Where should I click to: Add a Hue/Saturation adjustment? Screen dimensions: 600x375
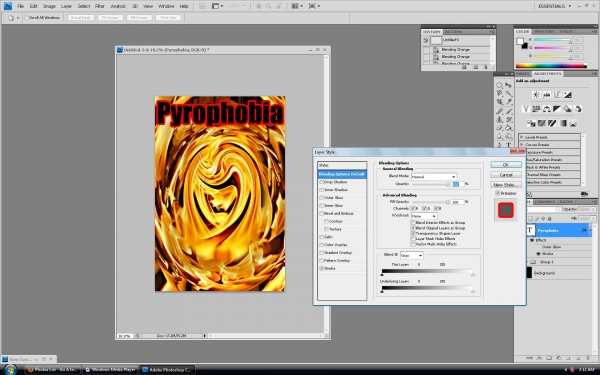coord(536,109)
